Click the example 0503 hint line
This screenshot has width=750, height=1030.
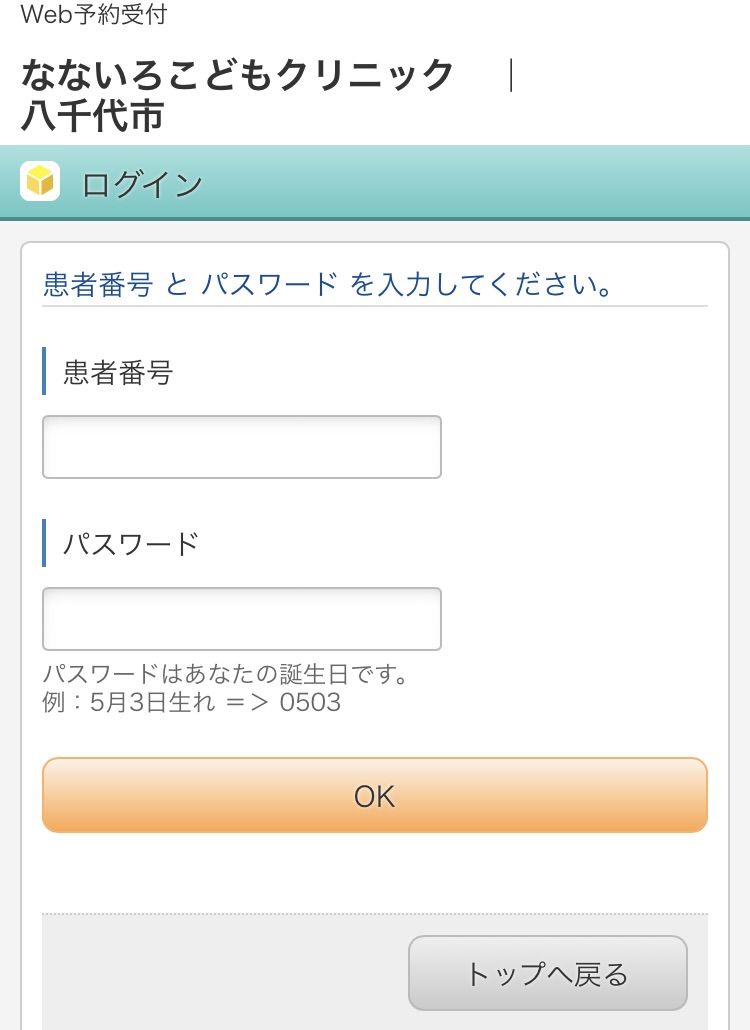(x=192, y=702)
